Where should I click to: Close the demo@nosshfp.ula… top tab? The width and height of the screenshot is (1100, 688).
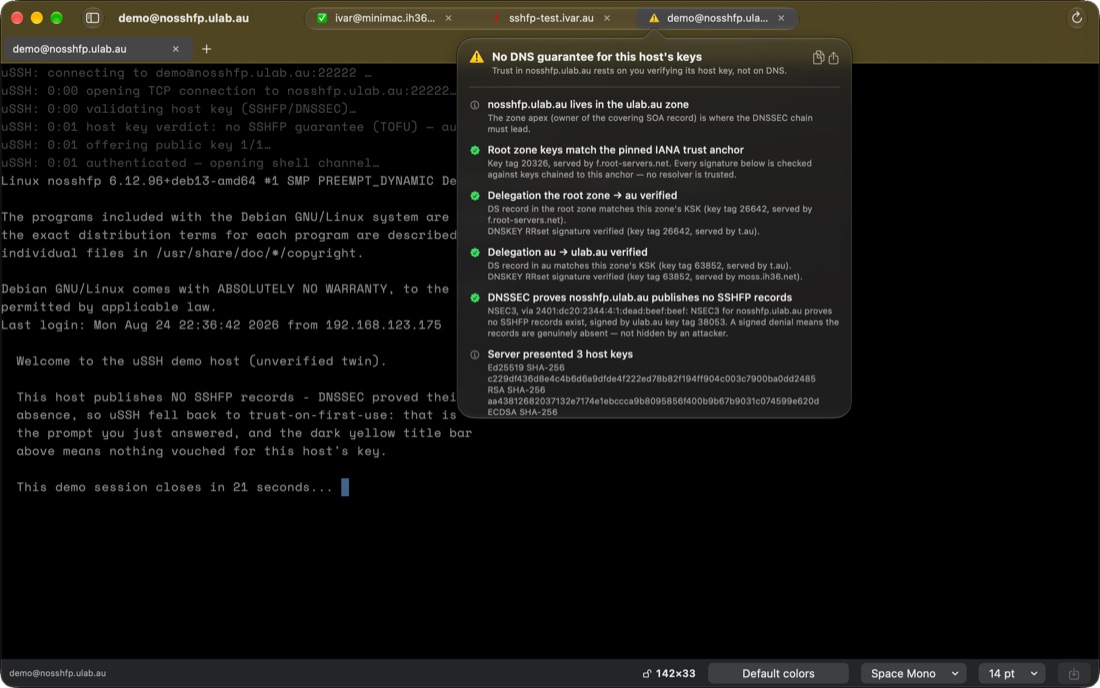click(781, 18)
